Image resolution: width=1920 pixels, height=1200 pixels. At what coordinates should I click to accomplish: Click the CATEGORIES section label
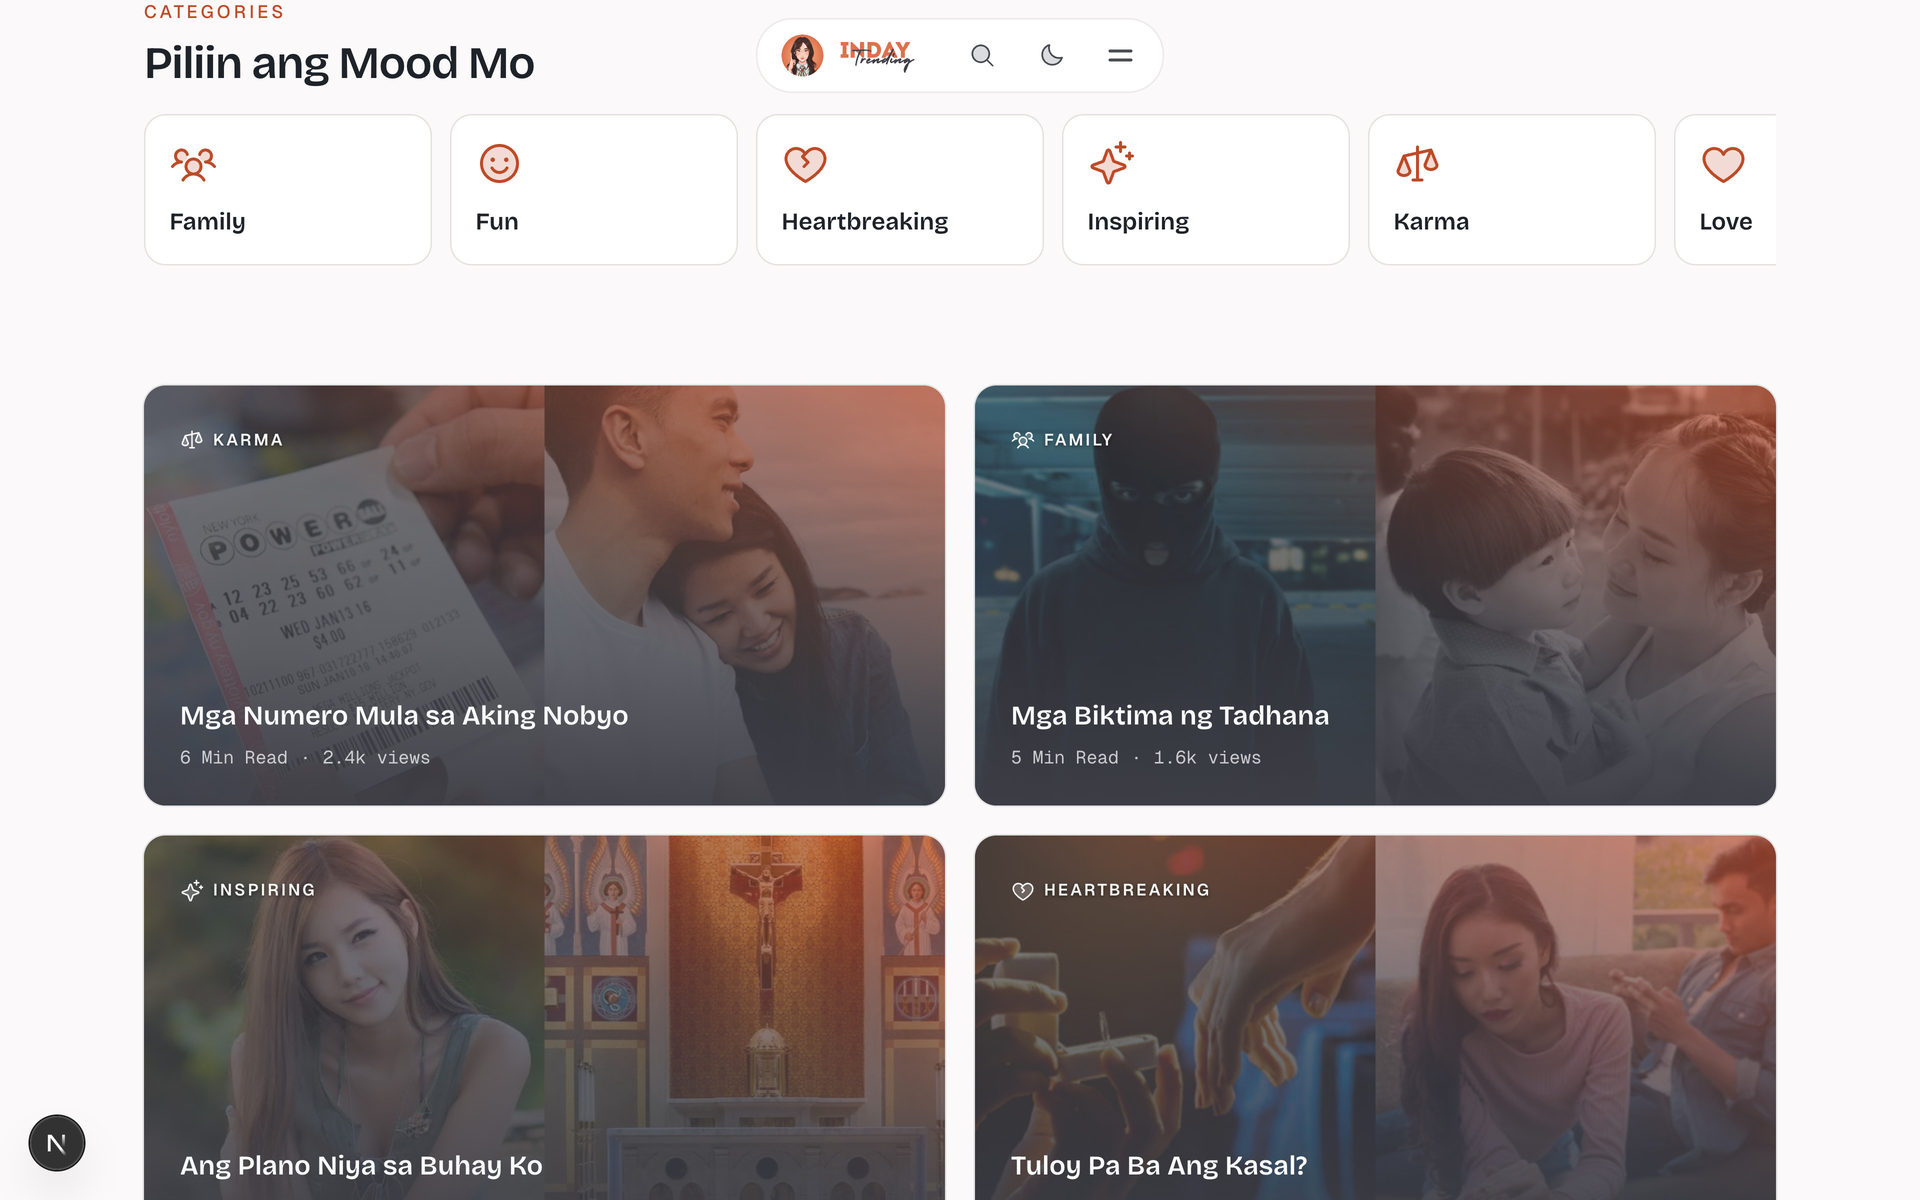(x=214, y=12)
